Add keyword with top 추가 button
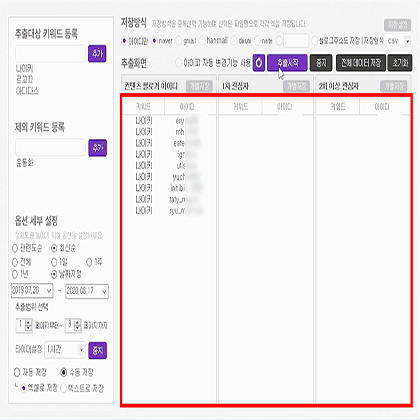Image resolution: width=420 pixels, height=420 pixels. coord(97,53)
